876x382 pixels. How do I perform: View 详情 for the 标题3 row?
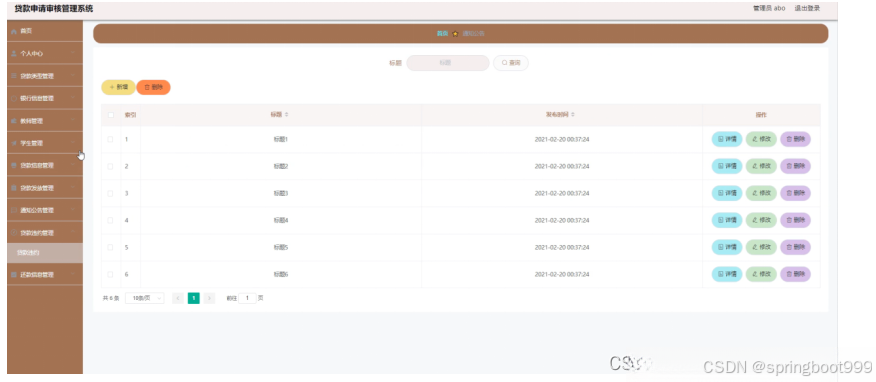coord(727,193)
